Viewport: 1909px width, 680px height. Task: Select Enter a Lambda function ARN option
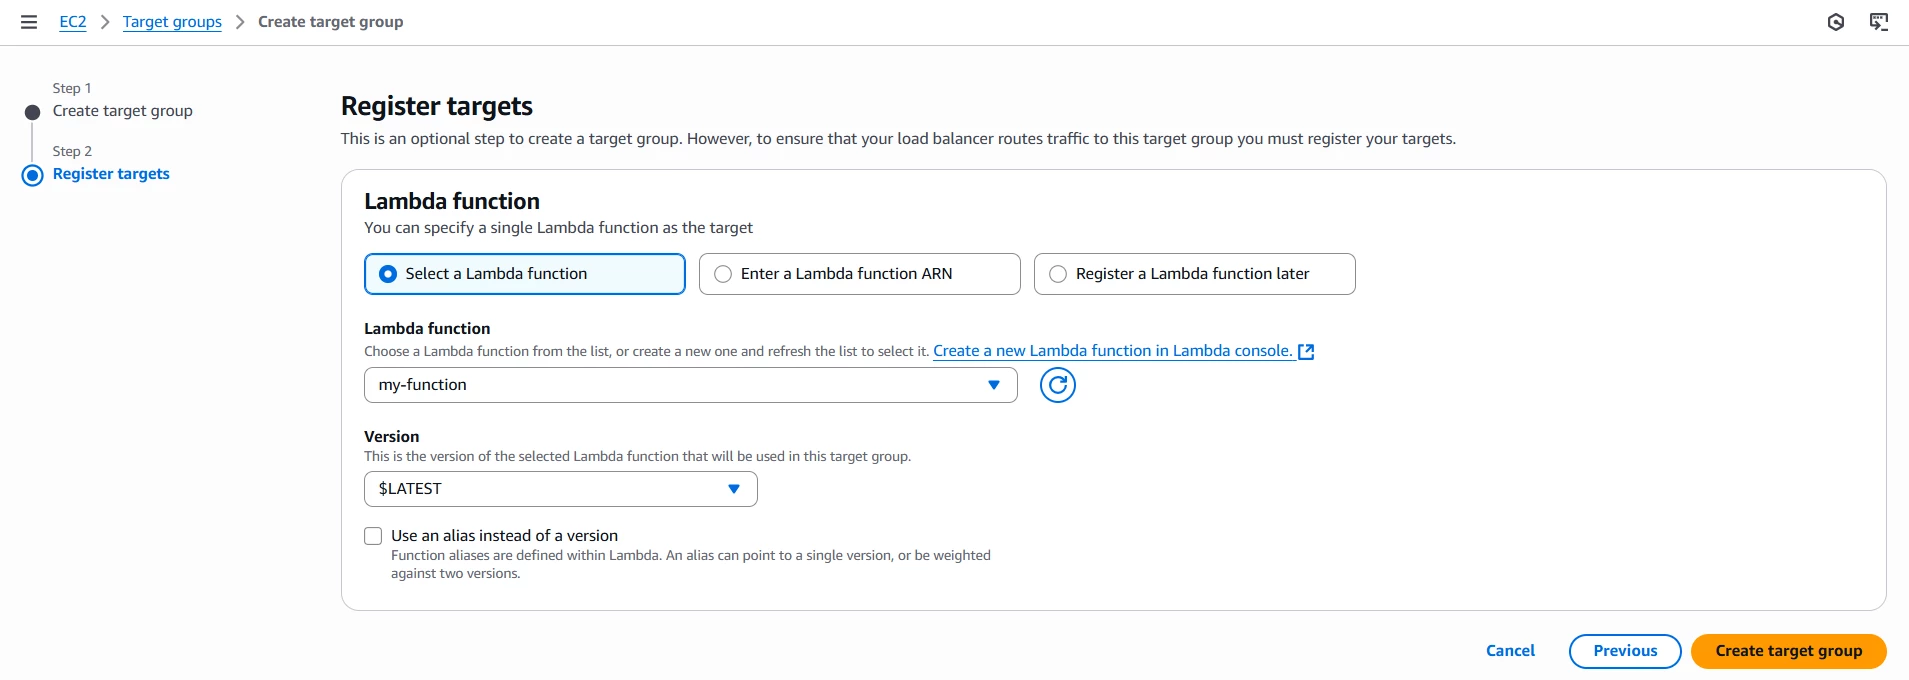click(859, 274)
